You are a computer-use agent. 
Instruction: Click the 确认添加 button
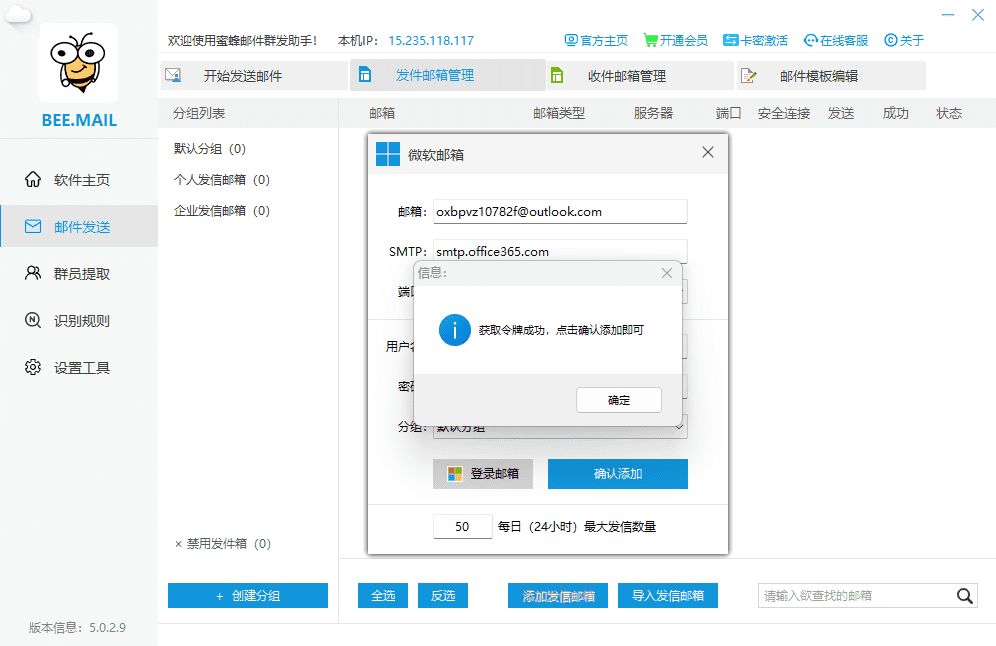[x=617, y=474]
